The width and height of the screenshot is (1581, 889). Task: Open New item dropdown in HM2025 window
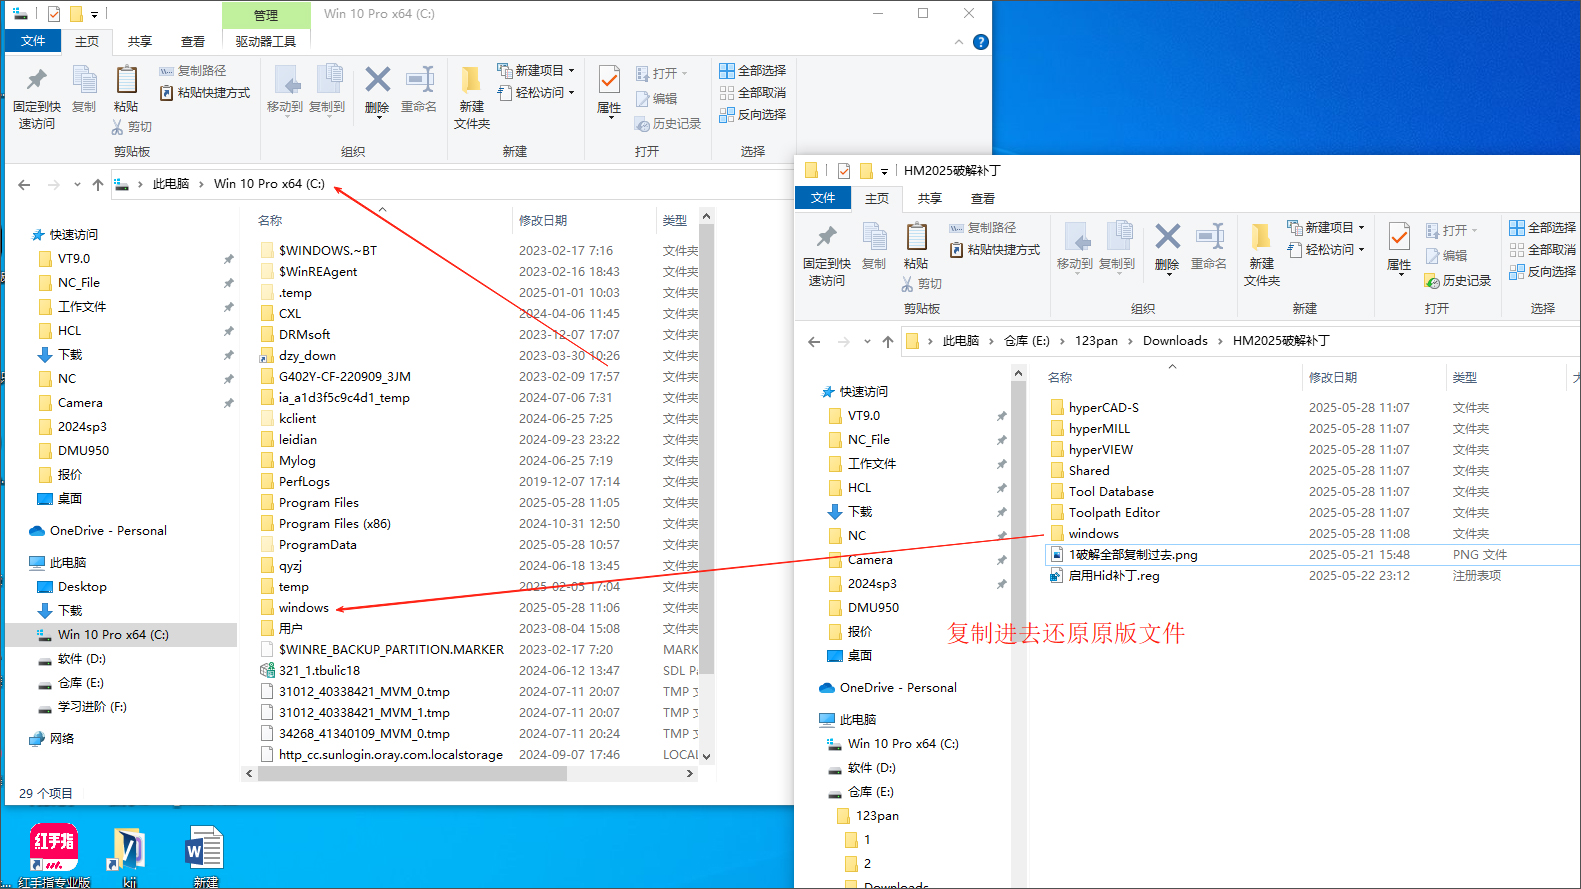click(x=1326, y=228)
